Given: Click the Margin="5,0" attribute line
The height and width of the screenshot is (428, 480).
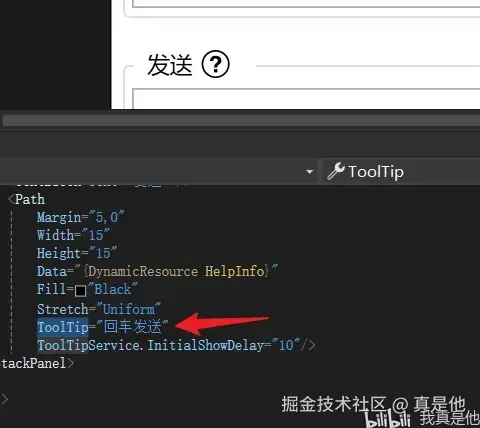Looking at the screenshot, I should pyautogui.click(x=80, y=217).
